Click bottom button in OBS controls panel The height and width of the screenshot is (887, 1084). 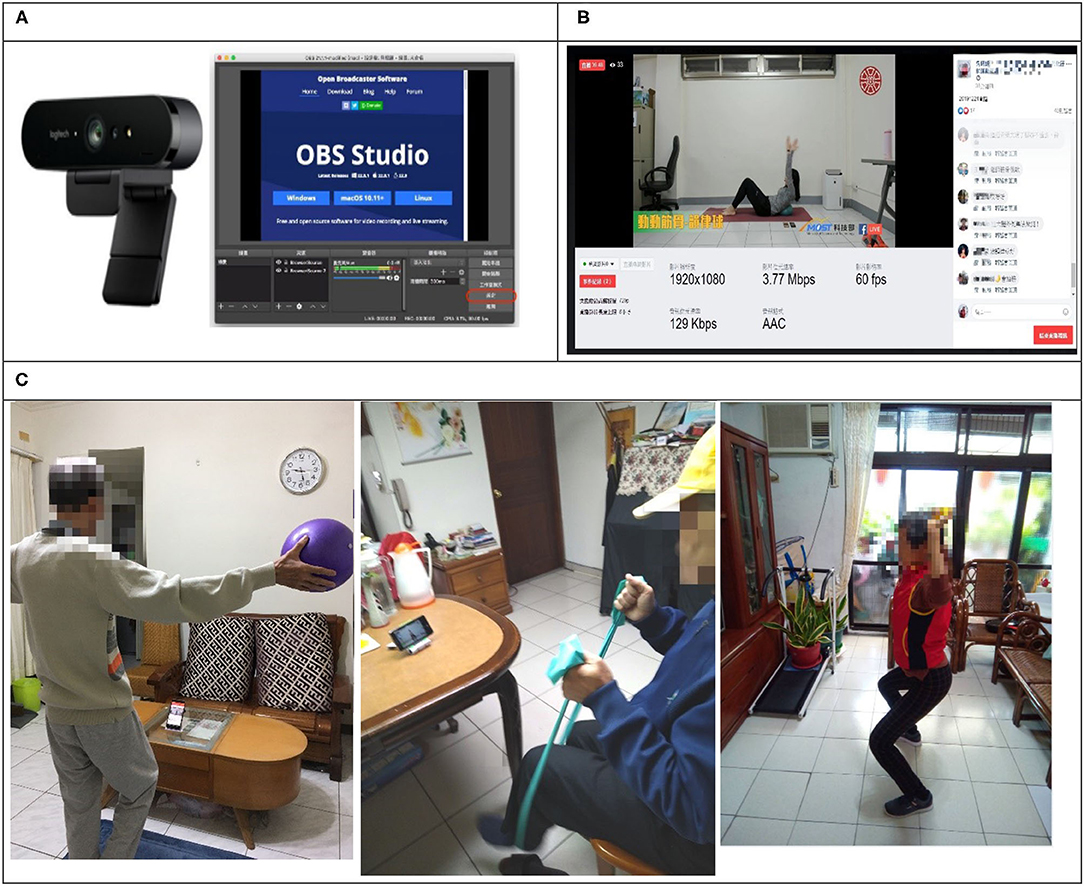coord(491,306)
